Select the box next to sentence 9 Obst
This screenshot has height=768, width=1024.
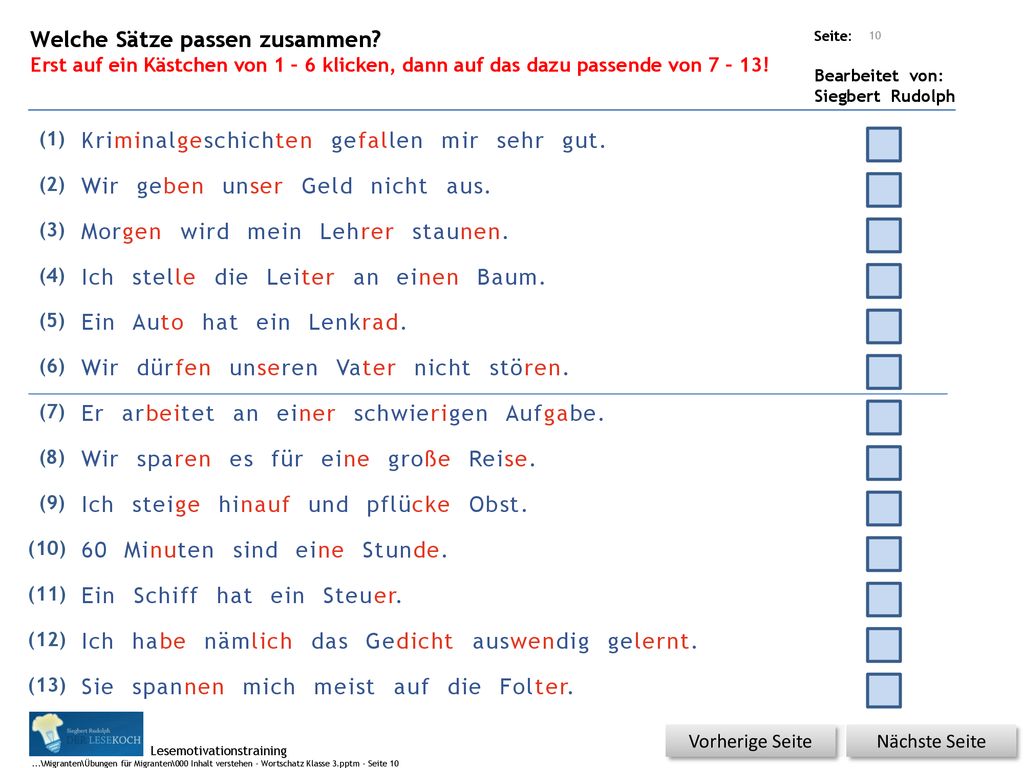point(884,508)
